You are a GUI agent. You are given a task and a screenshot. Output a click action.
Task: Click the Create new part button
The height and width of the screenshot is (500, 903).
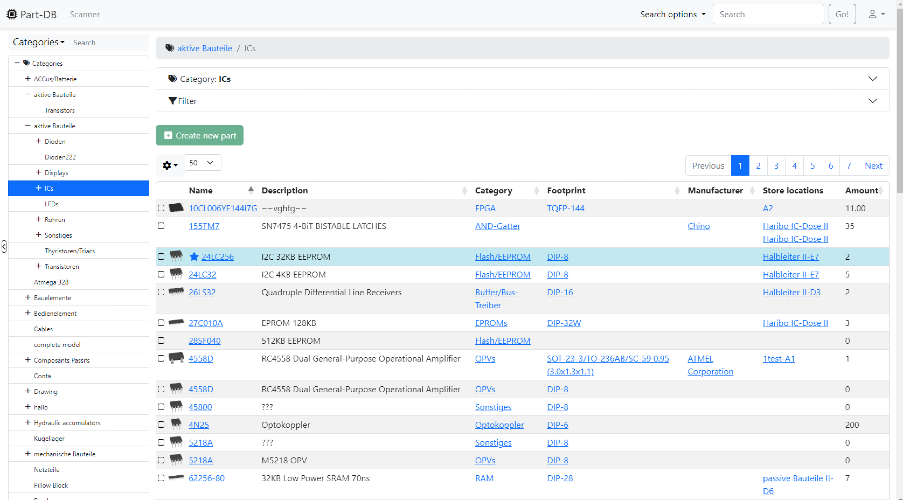click(200, 135)
